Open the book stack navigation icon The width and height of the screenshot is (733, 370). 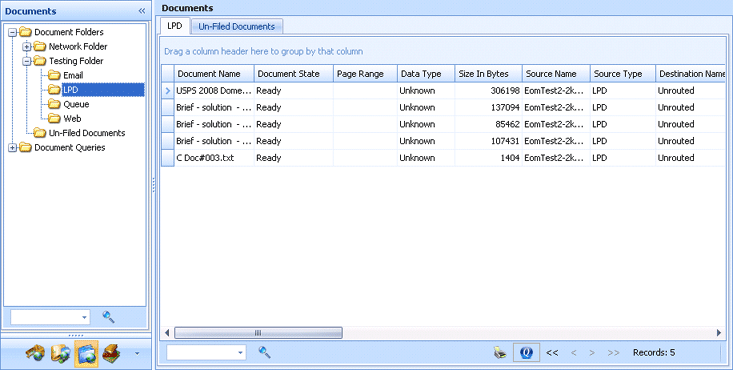point(111,354)
